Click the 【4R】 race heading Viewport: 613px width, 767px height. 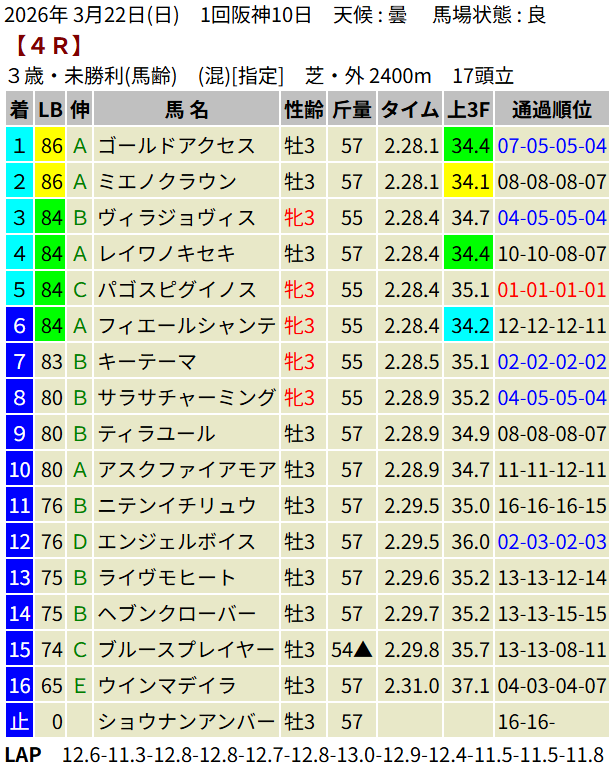coord(48,45)
